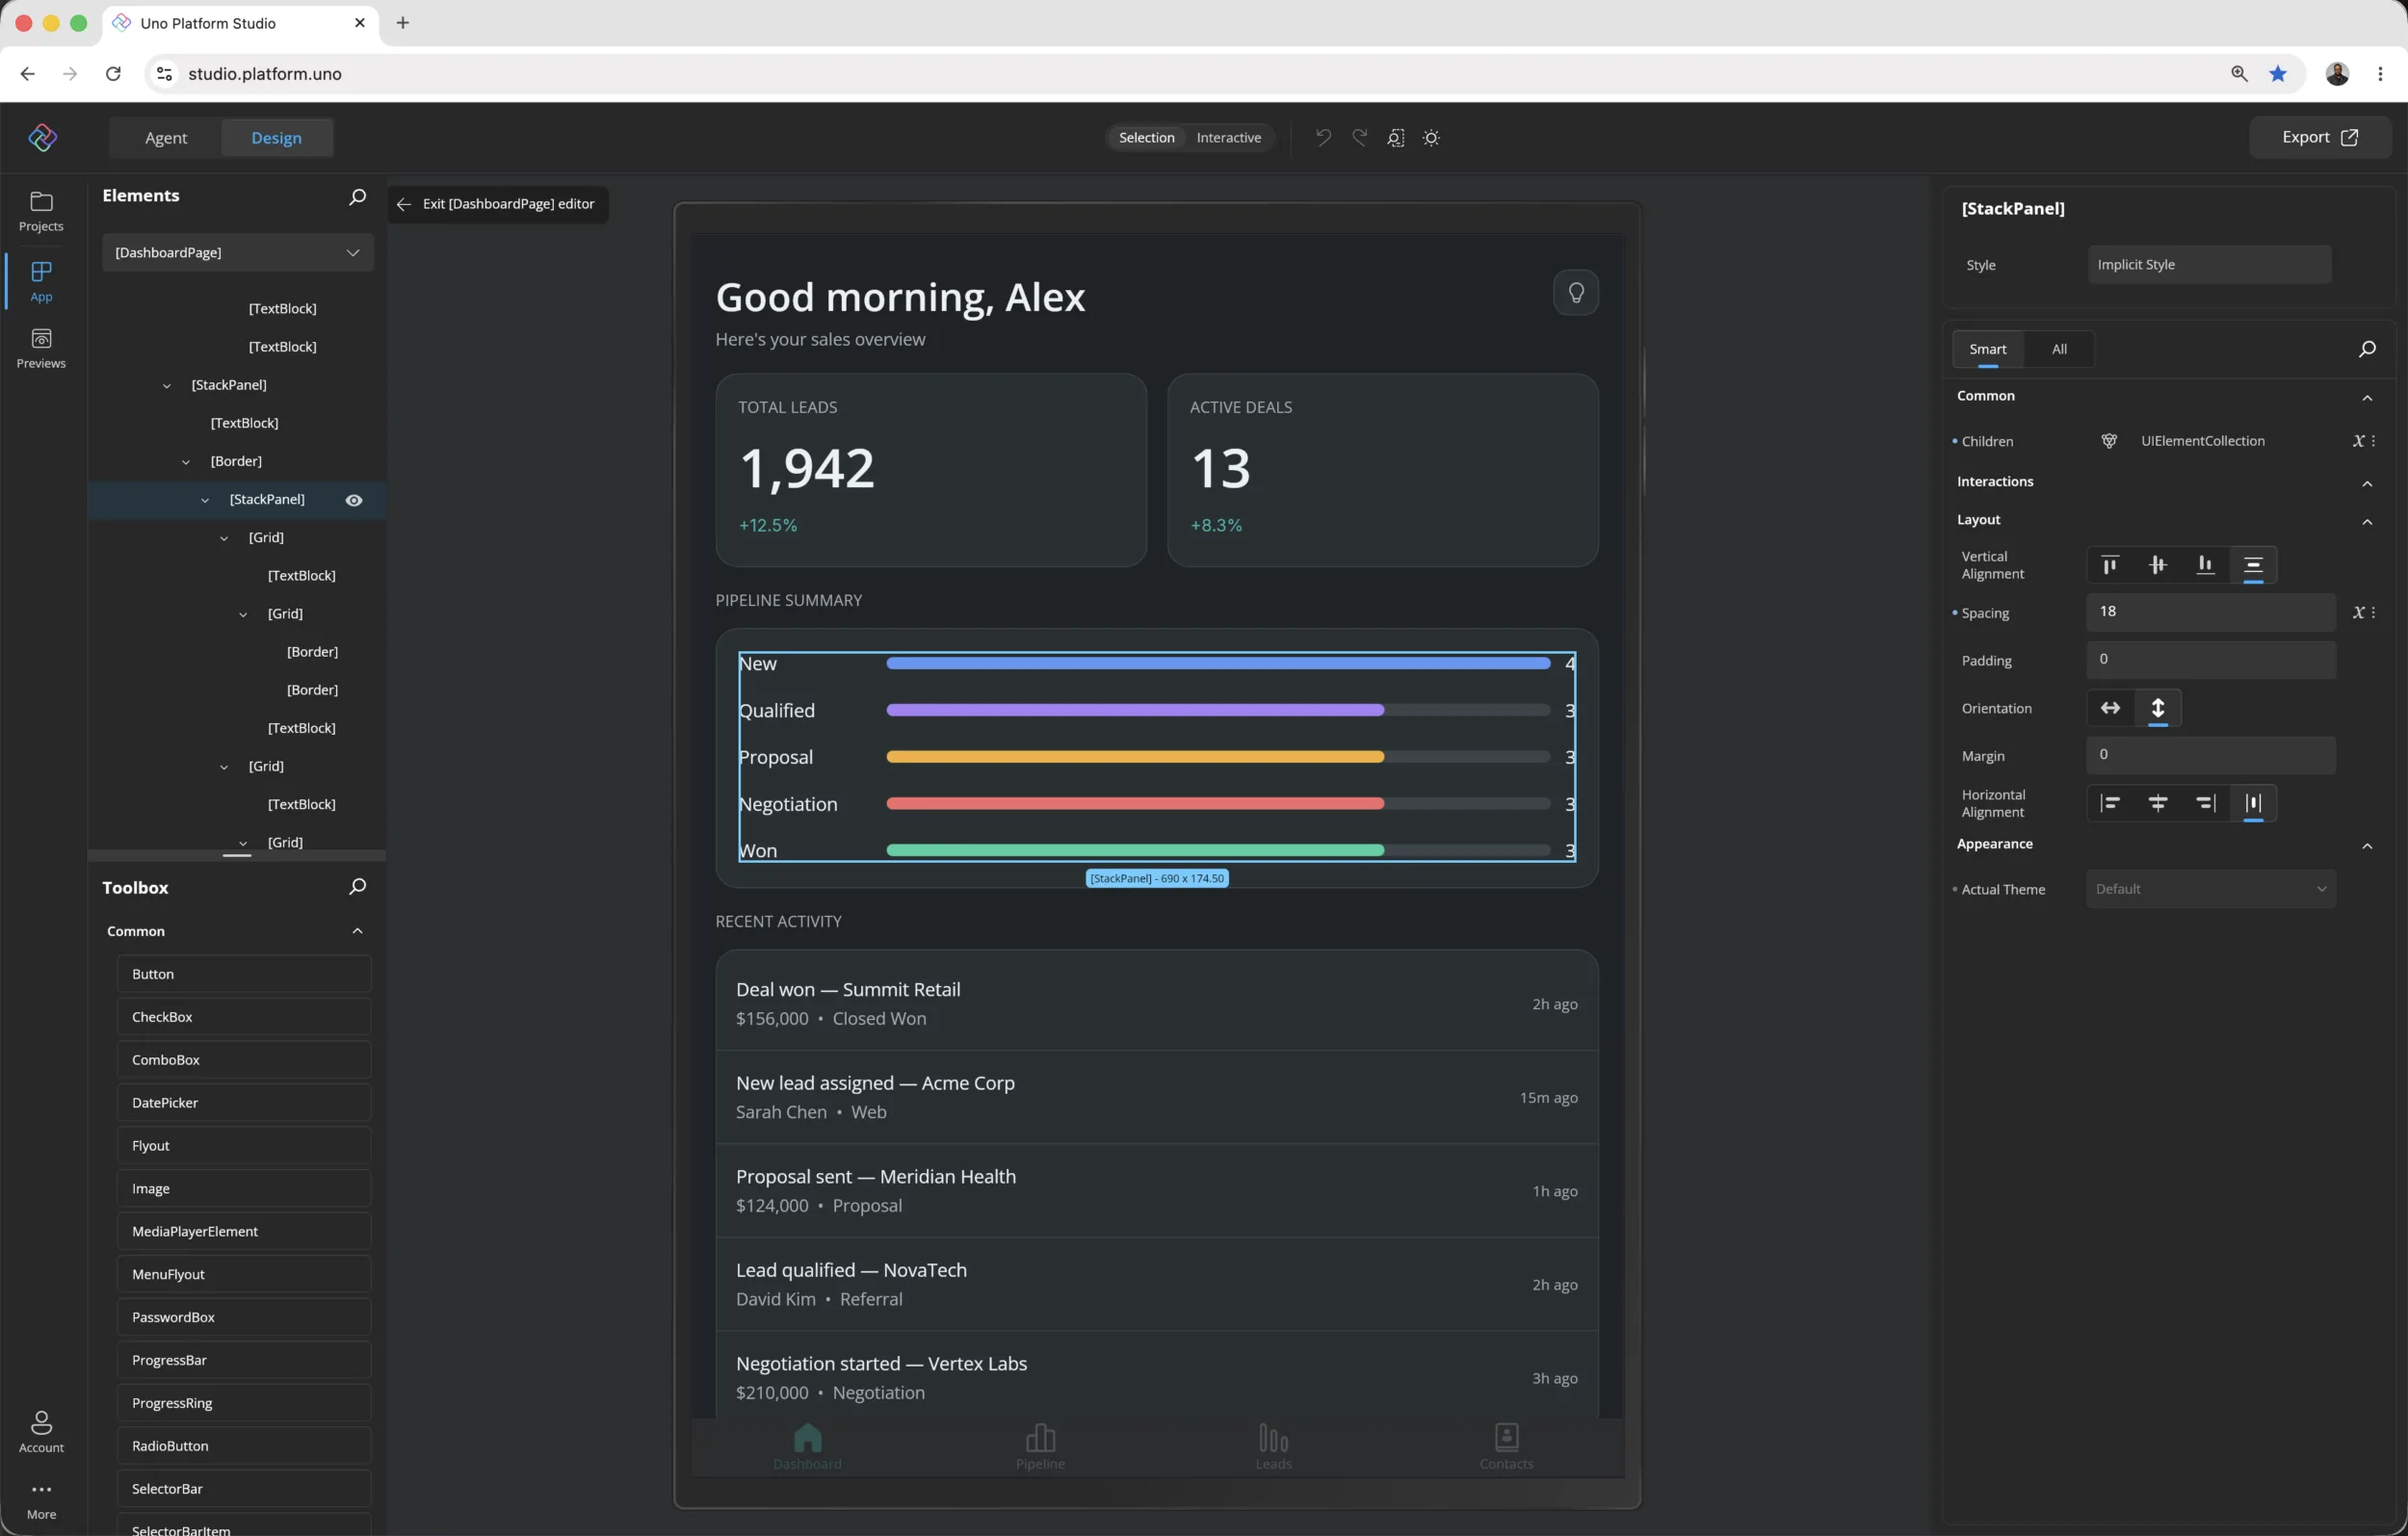Collapse the Layout section
The height and width of the screenshot is (1536, 2408).
[2366, 521]
